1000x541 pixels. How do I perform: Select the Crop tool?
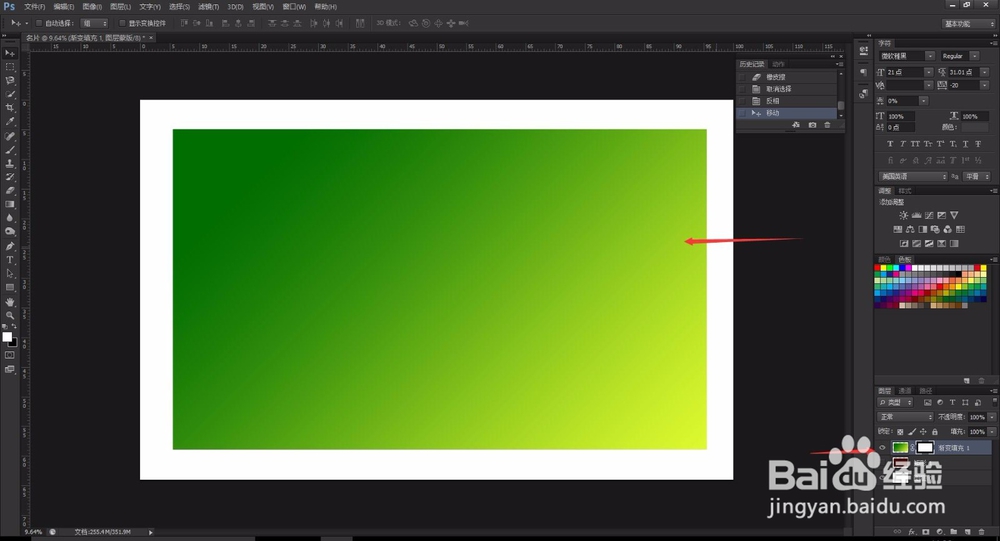[x=10, y=108]
